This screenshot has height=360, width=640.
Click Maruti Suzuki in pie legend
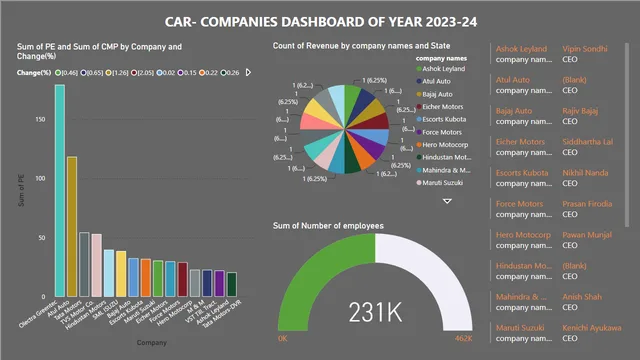click(440, 182)
